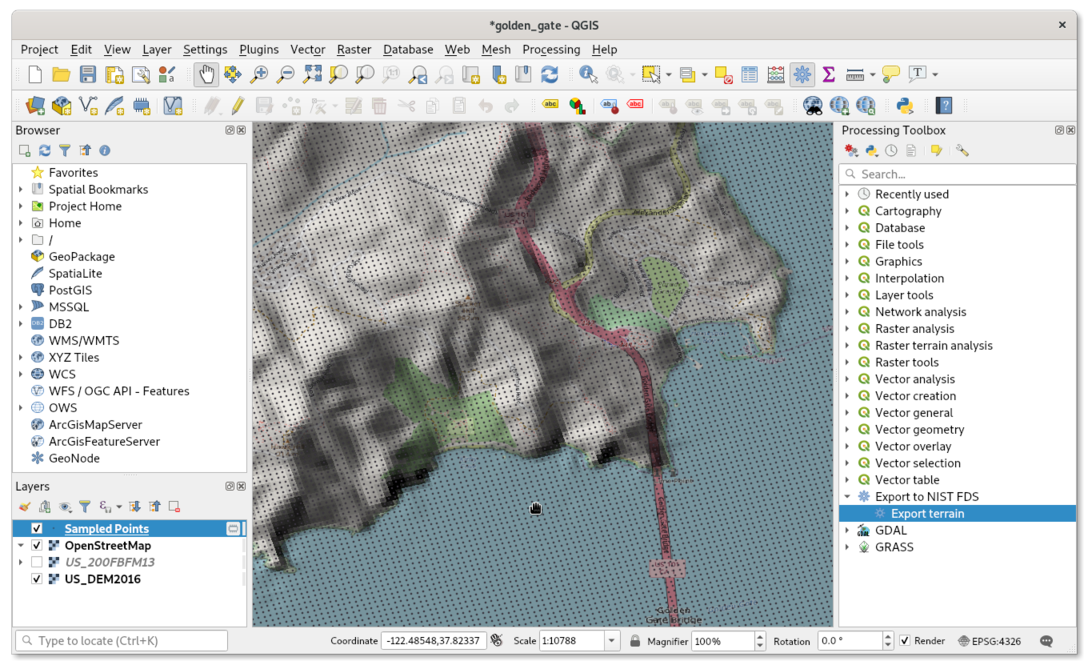1092x669 pixels.
Task: Expand the GDAL provider in toolbox
Action: [x=848, y=530]
